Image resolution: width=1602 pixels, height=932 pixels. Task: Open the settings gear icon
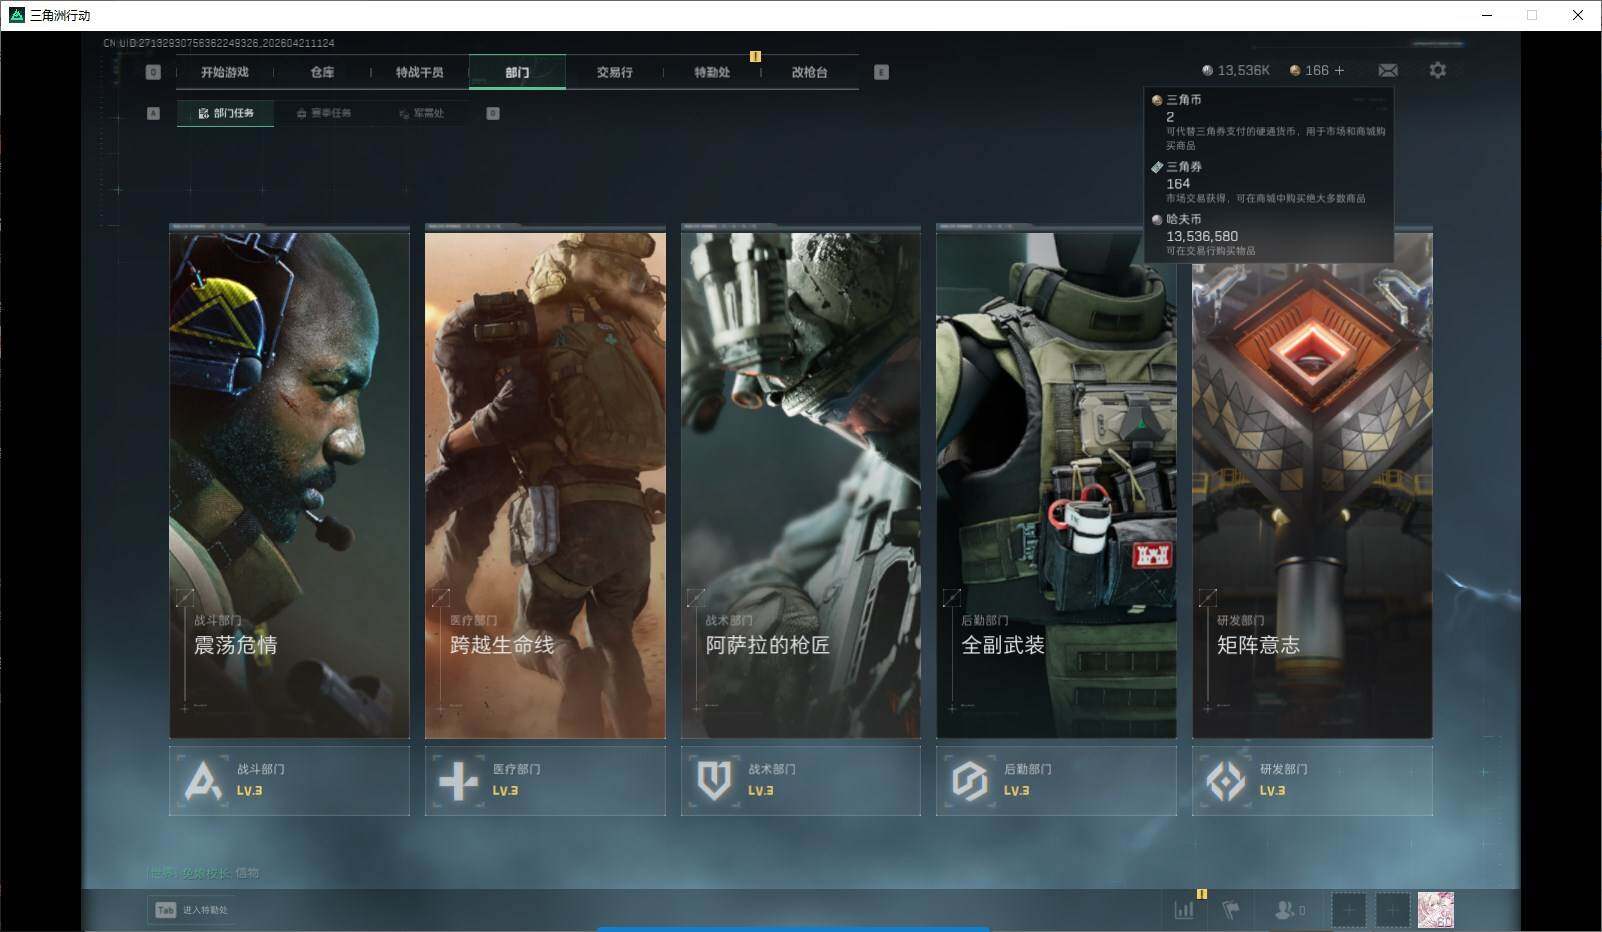click(x=1437, y=70)
